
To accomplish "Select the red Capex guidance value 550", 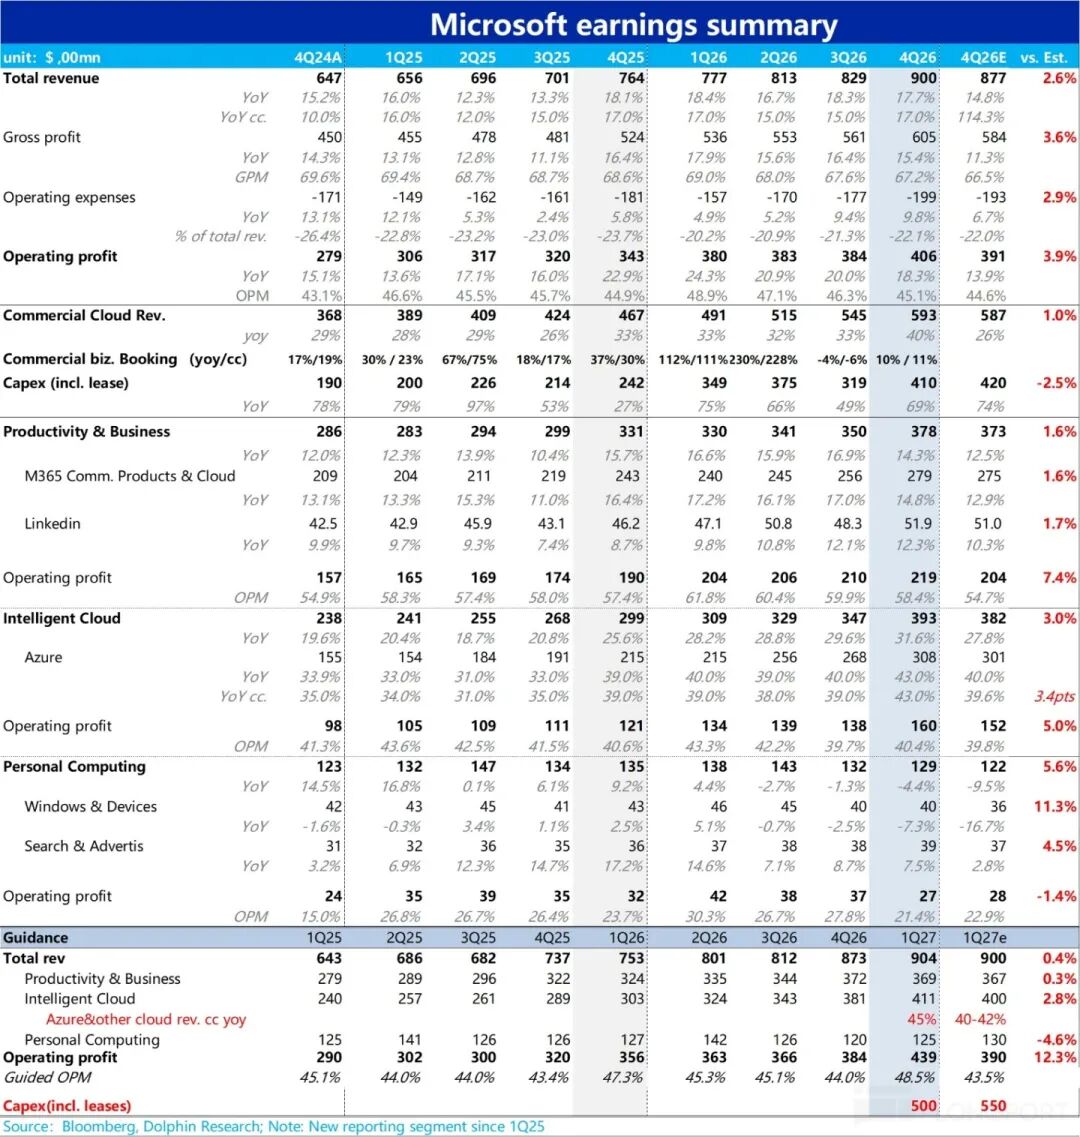I will click(x=993, y=1106).
